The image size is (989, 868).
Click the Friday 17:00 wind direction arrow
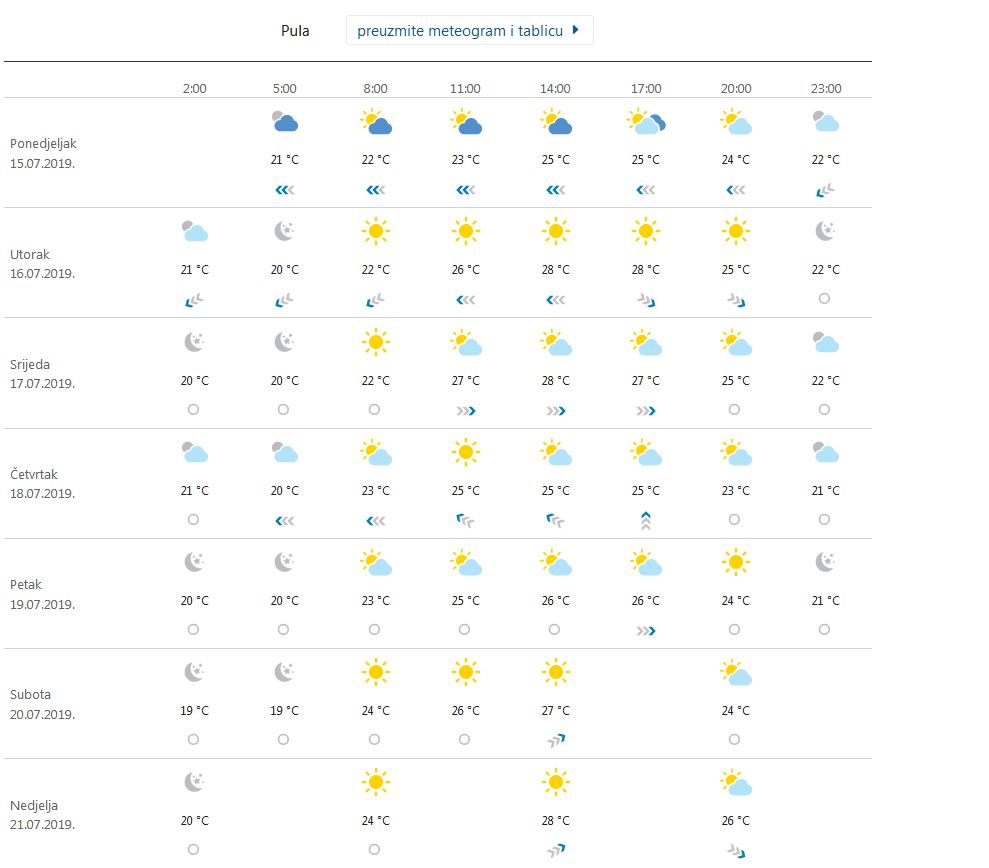(646, 630)
